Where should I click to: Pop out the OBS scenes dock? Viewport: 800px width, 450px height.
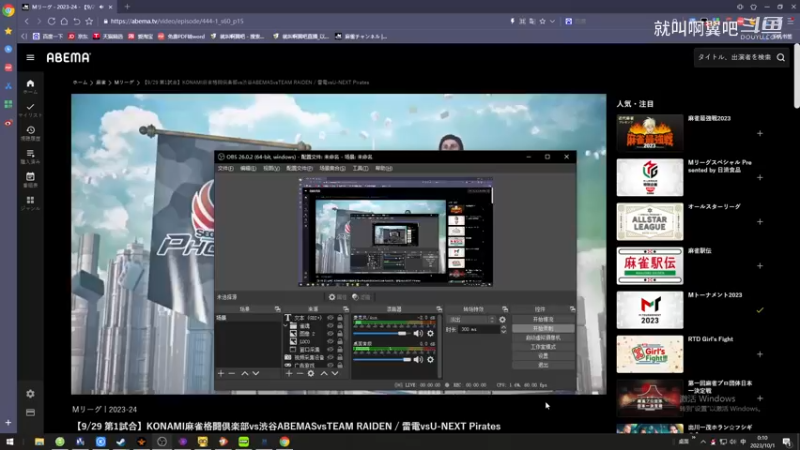tap(278, 309)
